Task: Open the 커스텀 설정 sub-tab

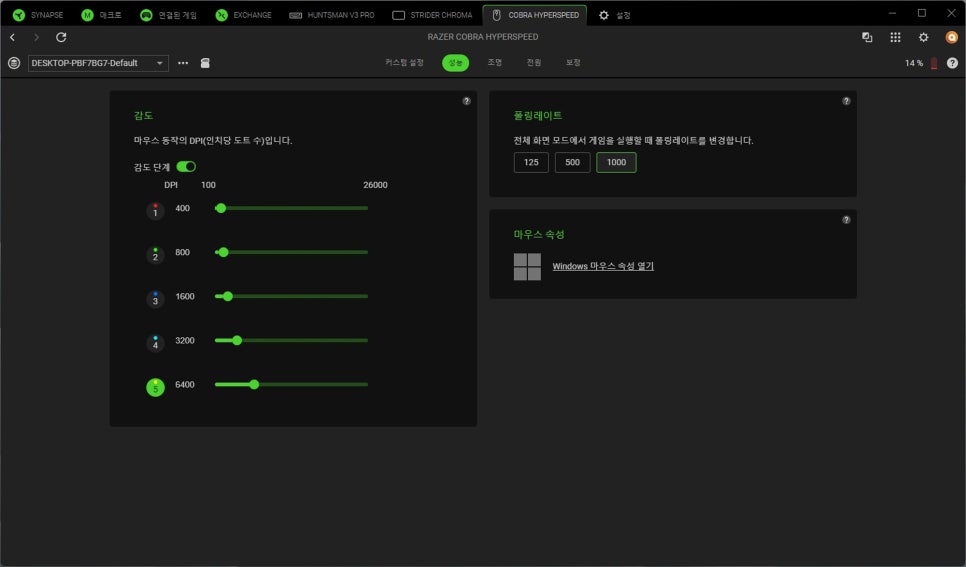Action: coord(404,63)
